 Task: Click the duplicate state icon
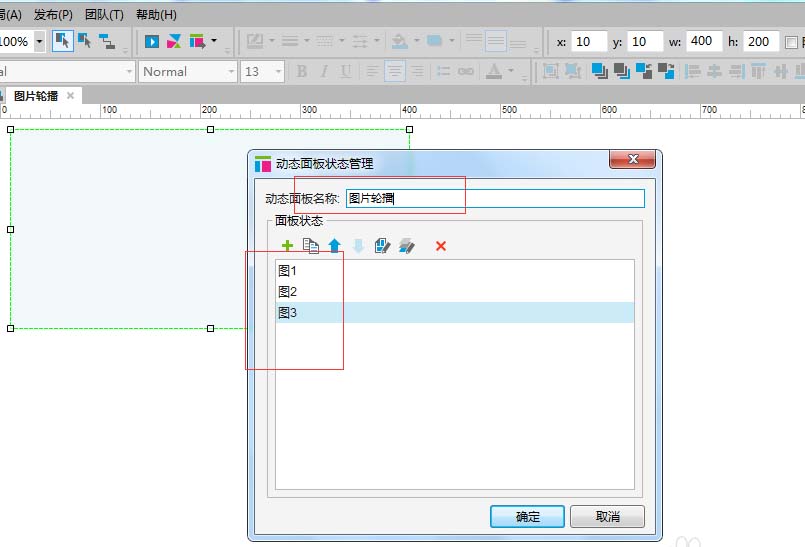(x=311, y=246)
